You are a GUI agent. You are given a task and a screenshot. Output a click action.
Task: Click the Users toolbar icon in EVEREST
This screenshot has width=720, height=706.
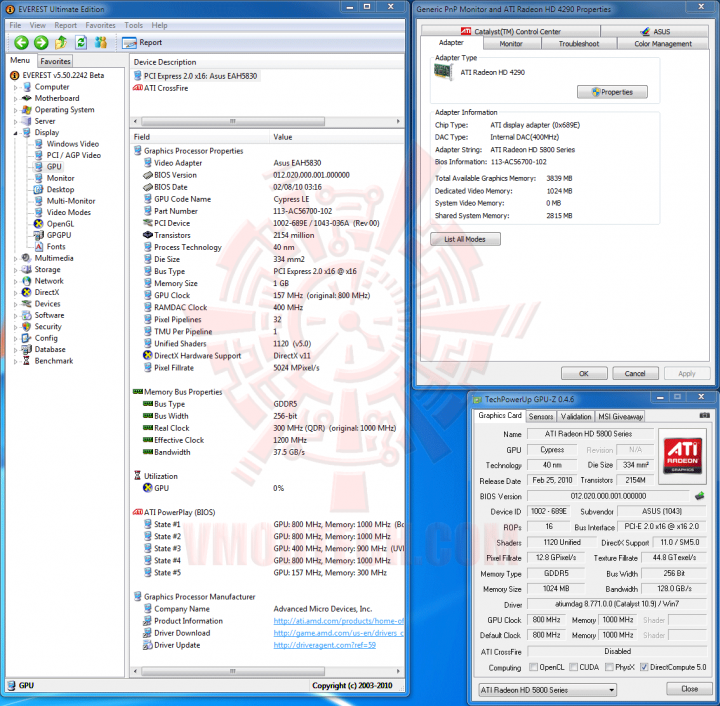(x=101, y=43)
